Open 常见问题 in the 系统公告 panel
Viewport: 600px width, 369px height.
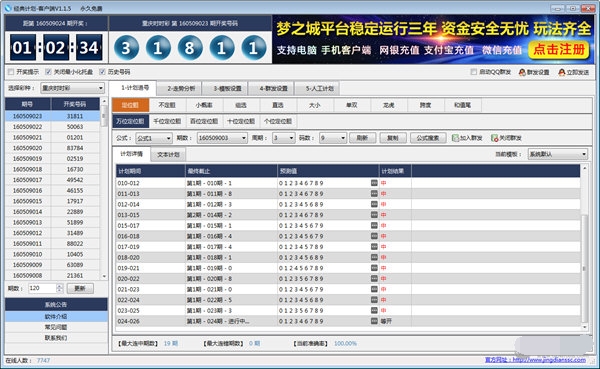click(x=56, y=327)
